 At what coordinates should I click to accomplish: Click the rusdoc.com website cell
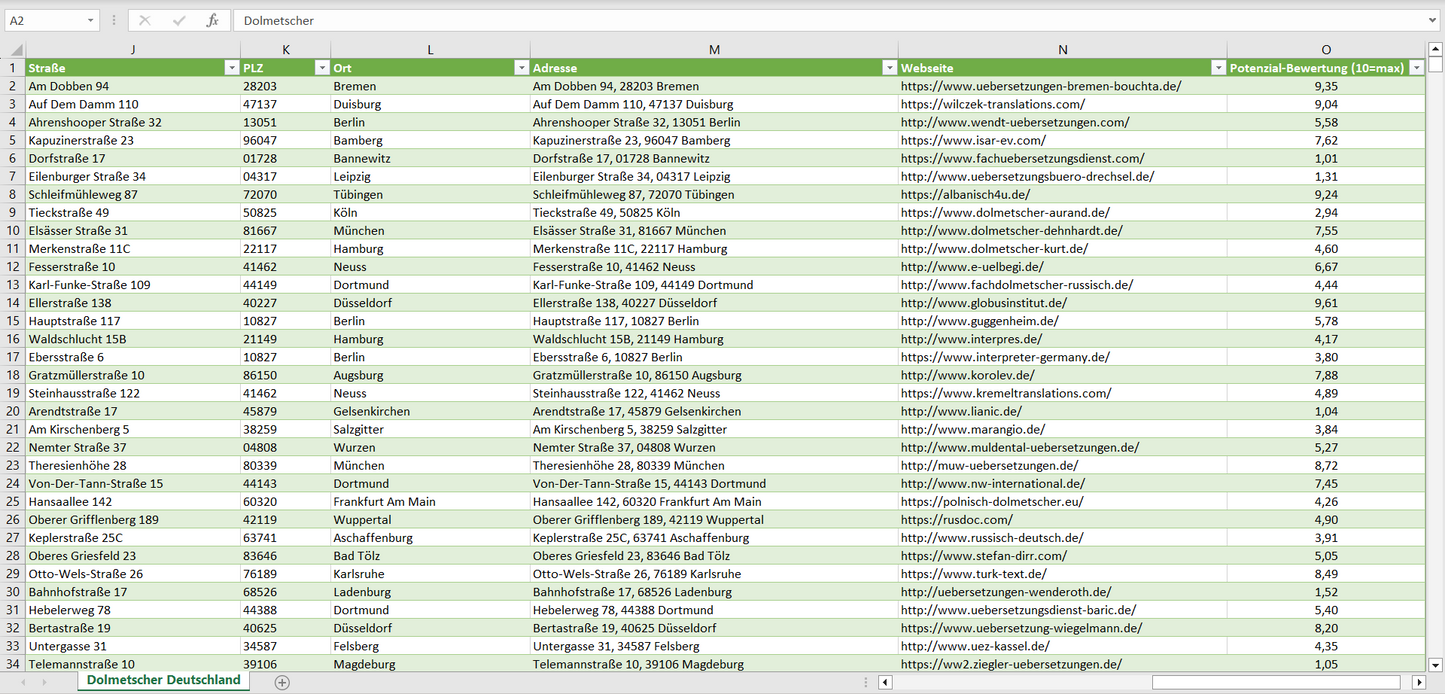click(x=956, y=520)
